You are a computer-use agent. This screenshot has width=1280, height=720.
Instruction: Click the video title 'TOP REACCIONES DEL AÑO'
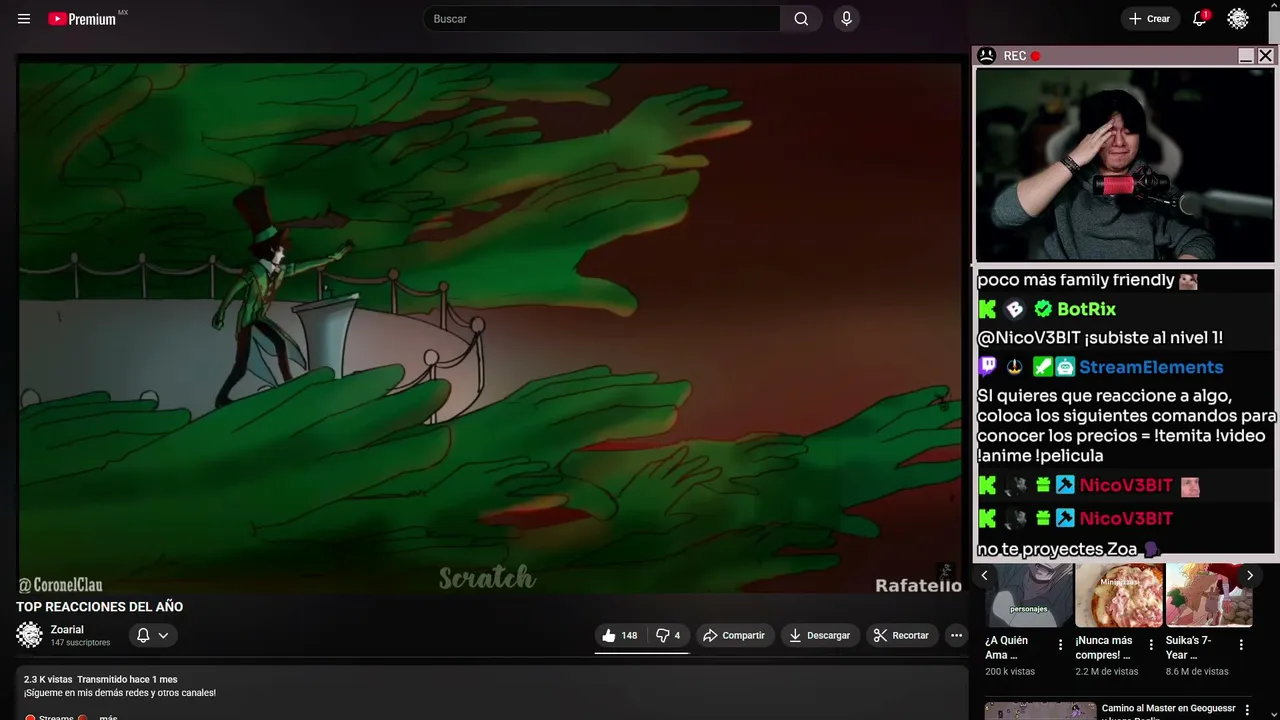99,607
